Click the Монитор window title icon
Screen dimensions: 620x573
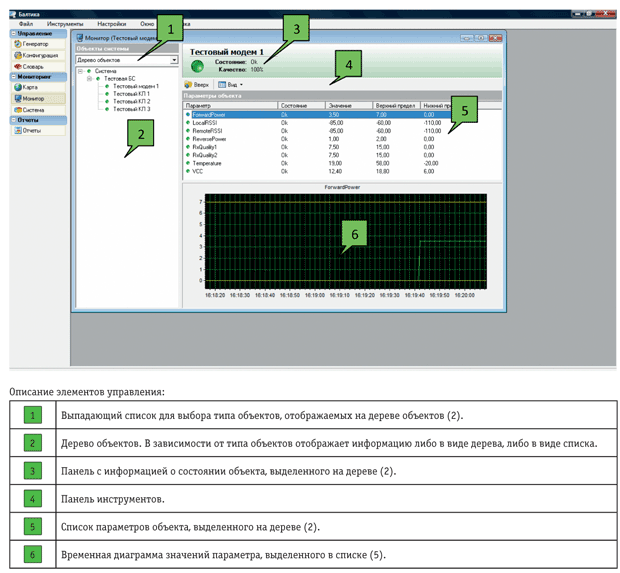[x=79, y=38]
